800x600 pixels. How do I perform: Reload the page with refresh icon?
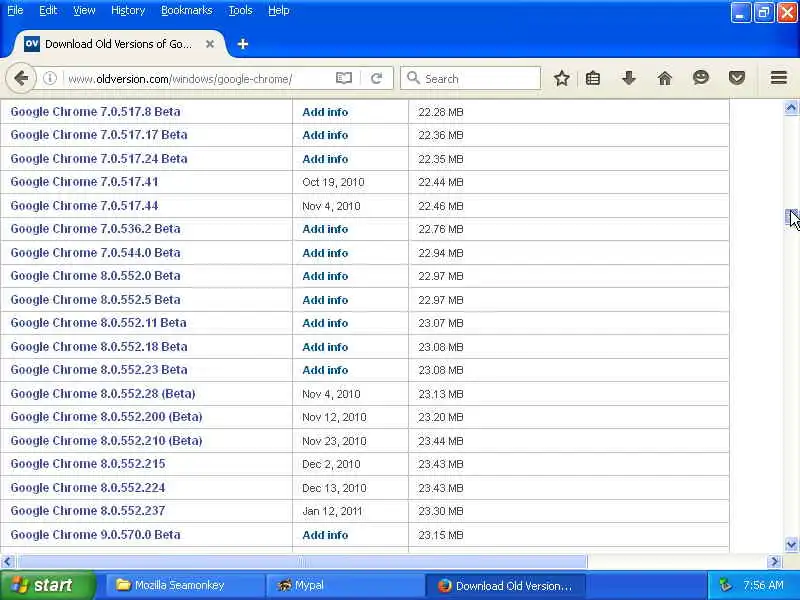coord(377,79)
